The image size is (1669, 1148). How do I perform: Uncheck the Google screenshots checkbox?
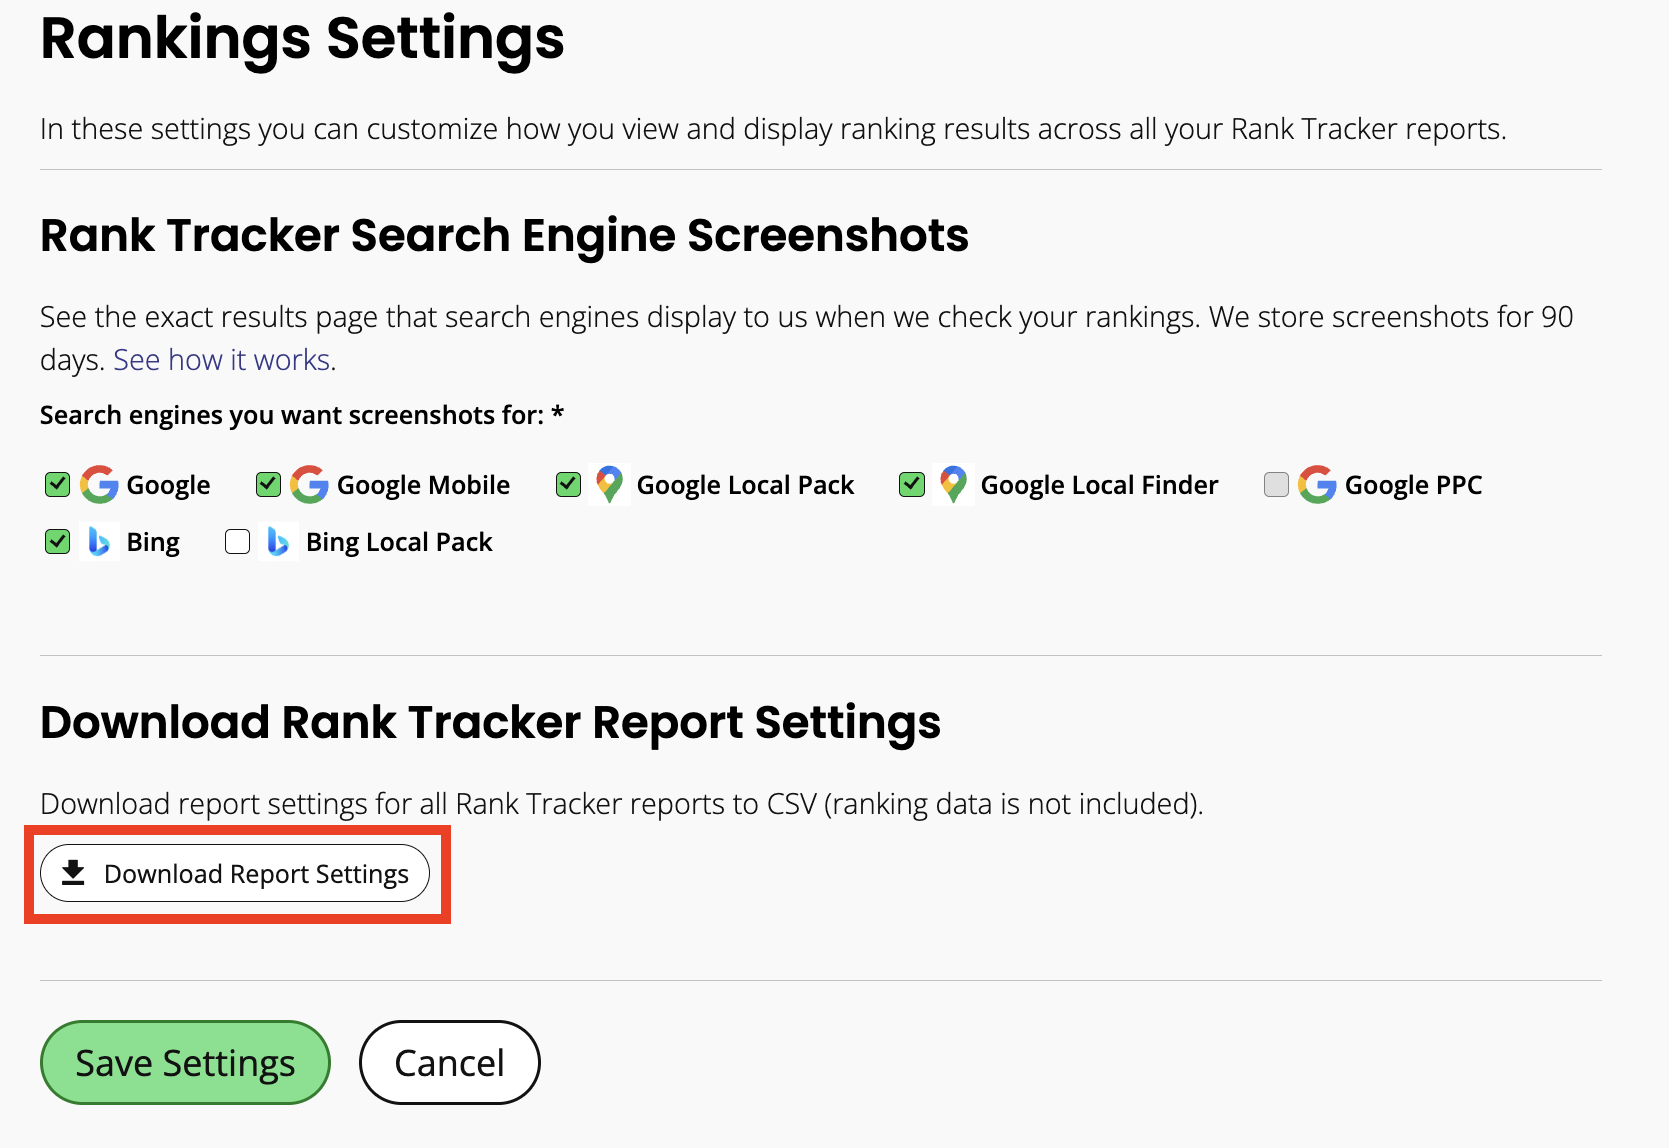point(58,485)
